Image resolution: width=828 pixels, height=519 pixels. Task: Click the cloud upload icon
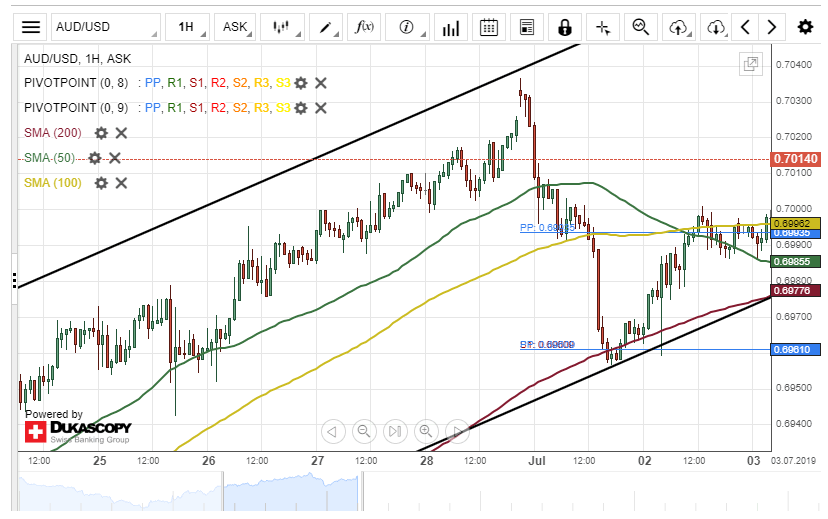coord(679,27)
